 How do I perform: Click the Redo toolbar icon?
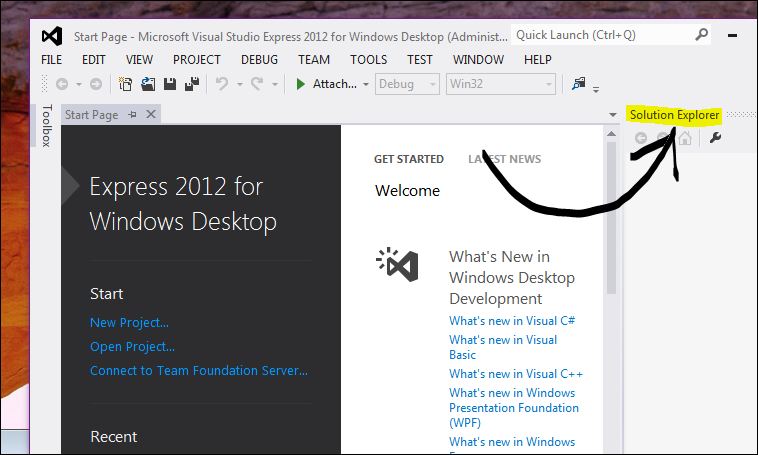[257, 84]
